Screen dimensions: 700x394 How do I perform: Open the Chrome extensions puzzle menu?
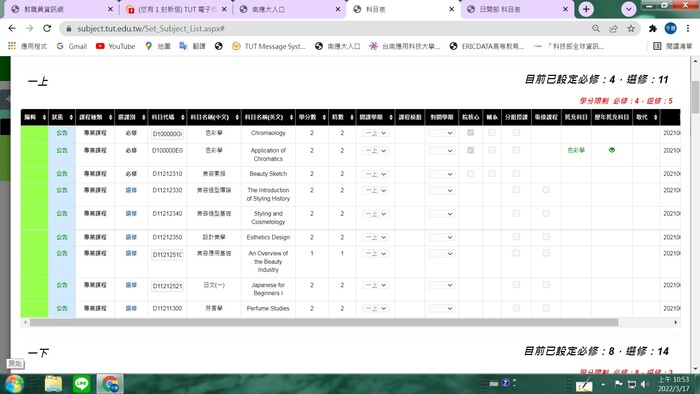(653, 29)
